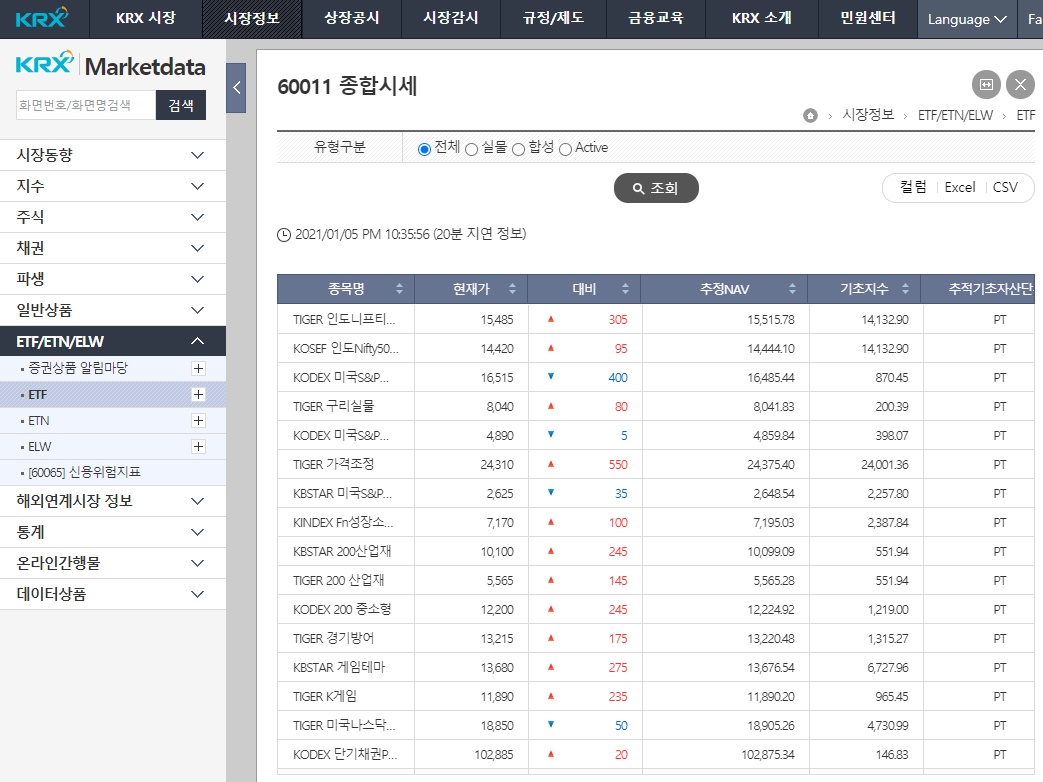Viewport: 1043px width, 782px height.
Task: Click the 조회 search button
Action: [x=656, y=188]
